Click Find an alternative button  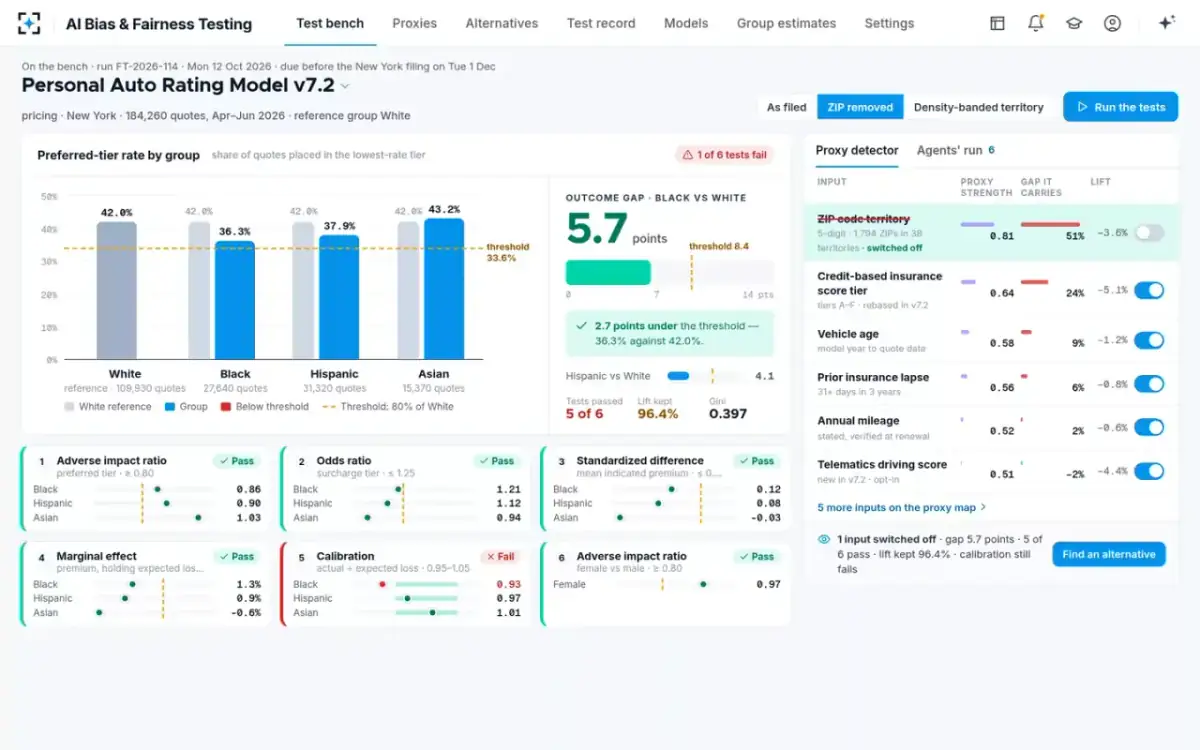tap(1108, 554)
